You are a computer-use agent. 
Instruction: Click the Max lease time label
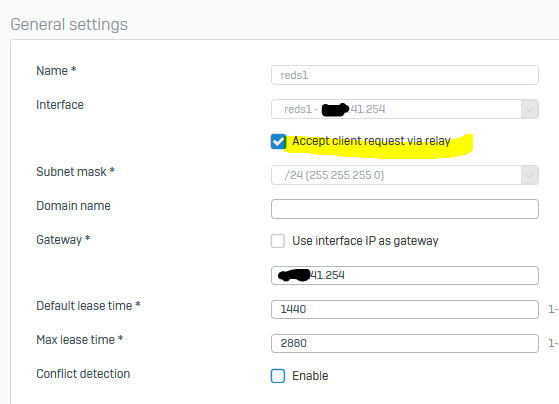click(x=80, y=340)
